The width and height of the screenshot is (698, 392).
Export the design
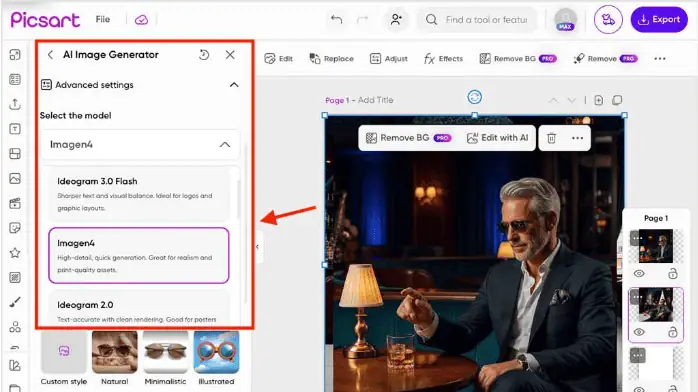[659, 20]
